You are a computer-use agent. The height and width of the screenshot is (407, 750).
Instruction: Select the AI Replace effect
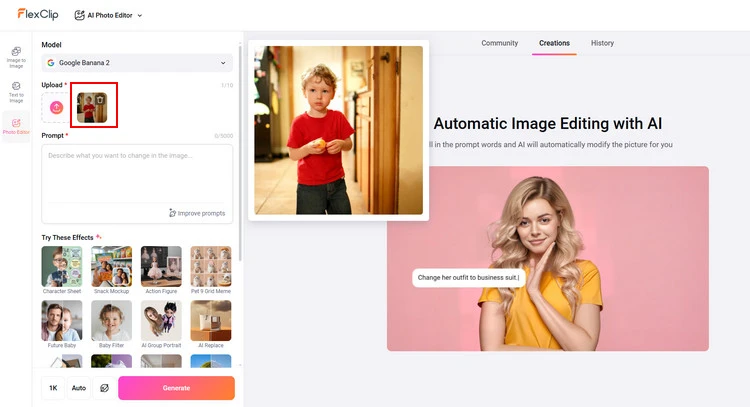point(211,324)
